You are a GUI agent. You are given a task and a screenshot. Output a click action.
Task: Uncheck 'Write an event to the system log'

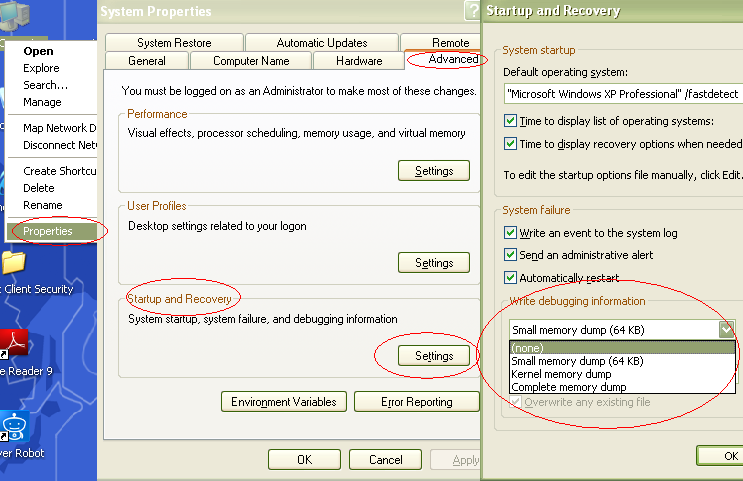pyautogui.click(x=510, y=233)
